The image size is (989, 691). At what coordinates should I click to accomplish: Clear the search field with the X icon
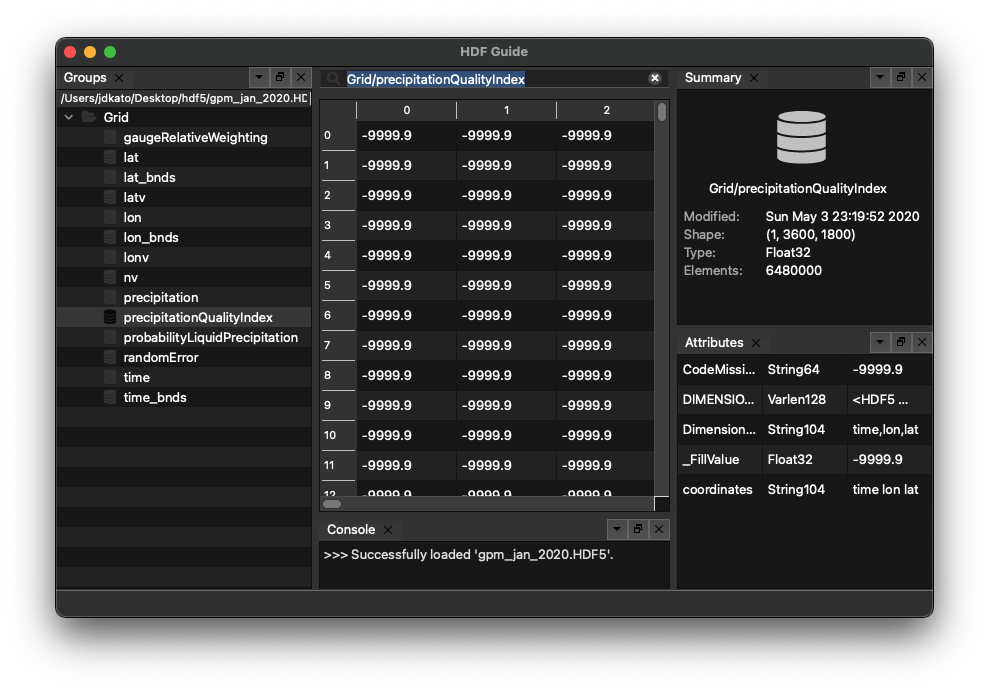point(655,78)
